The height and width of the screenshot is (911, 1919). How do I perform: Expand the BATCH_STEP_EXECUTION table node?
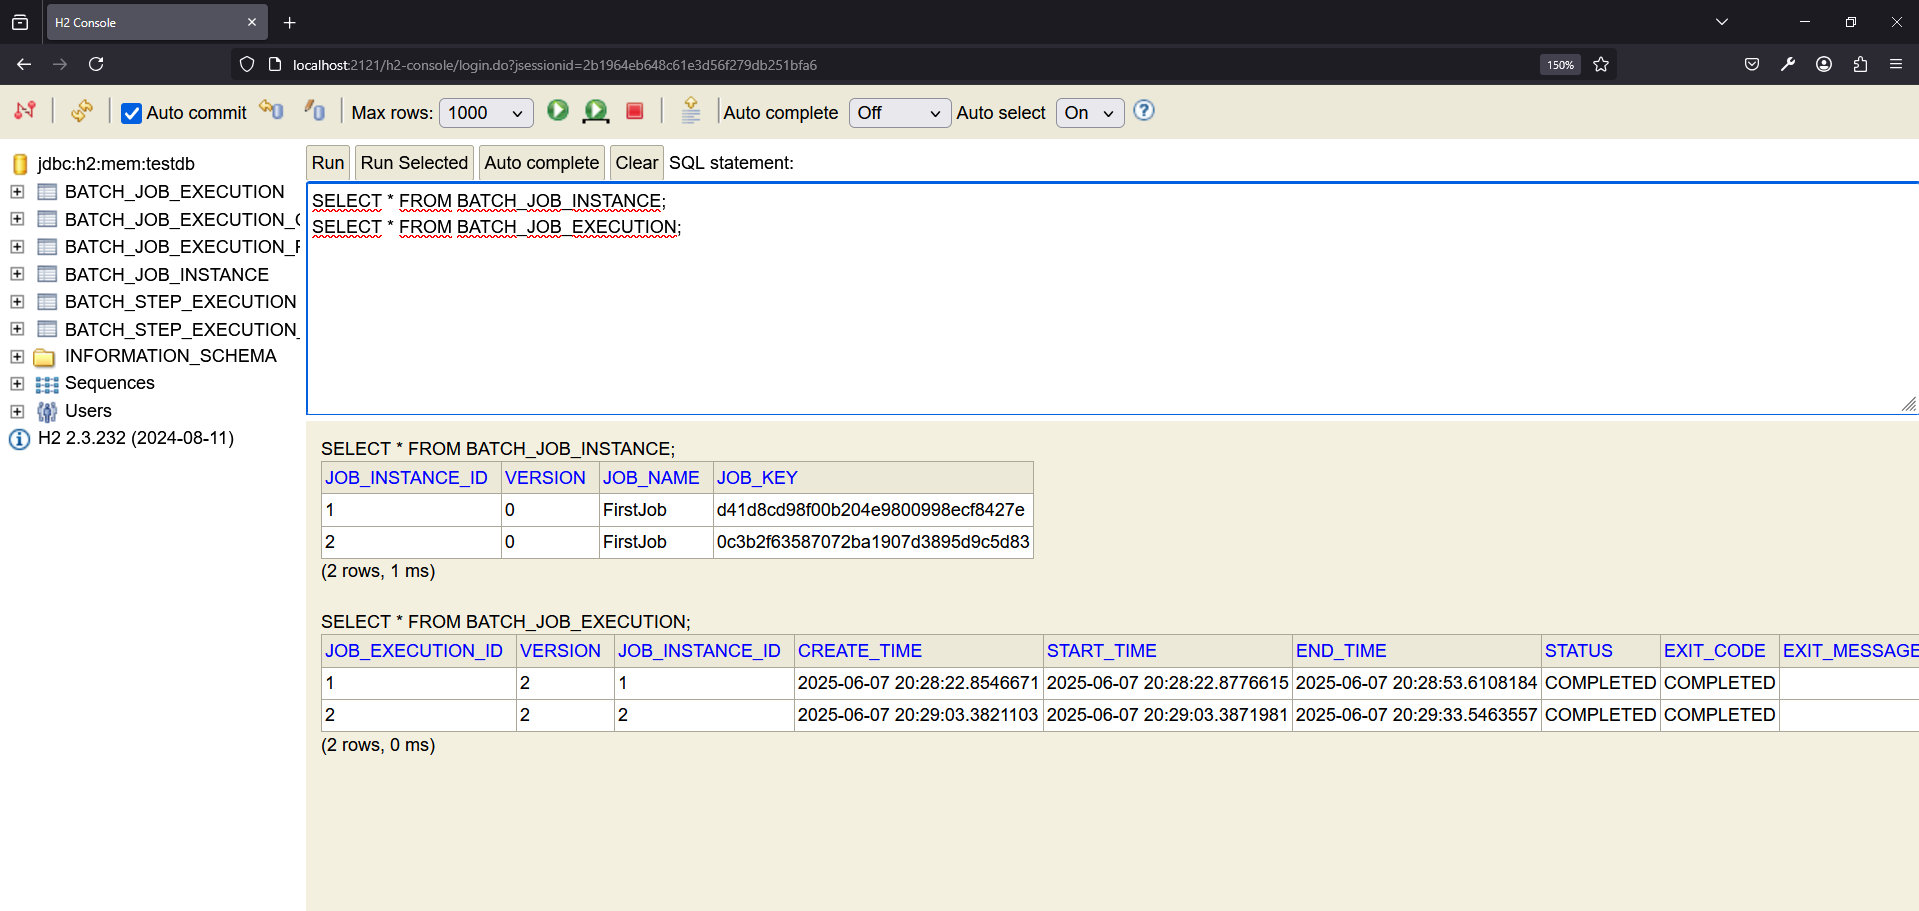click(17, 301)
